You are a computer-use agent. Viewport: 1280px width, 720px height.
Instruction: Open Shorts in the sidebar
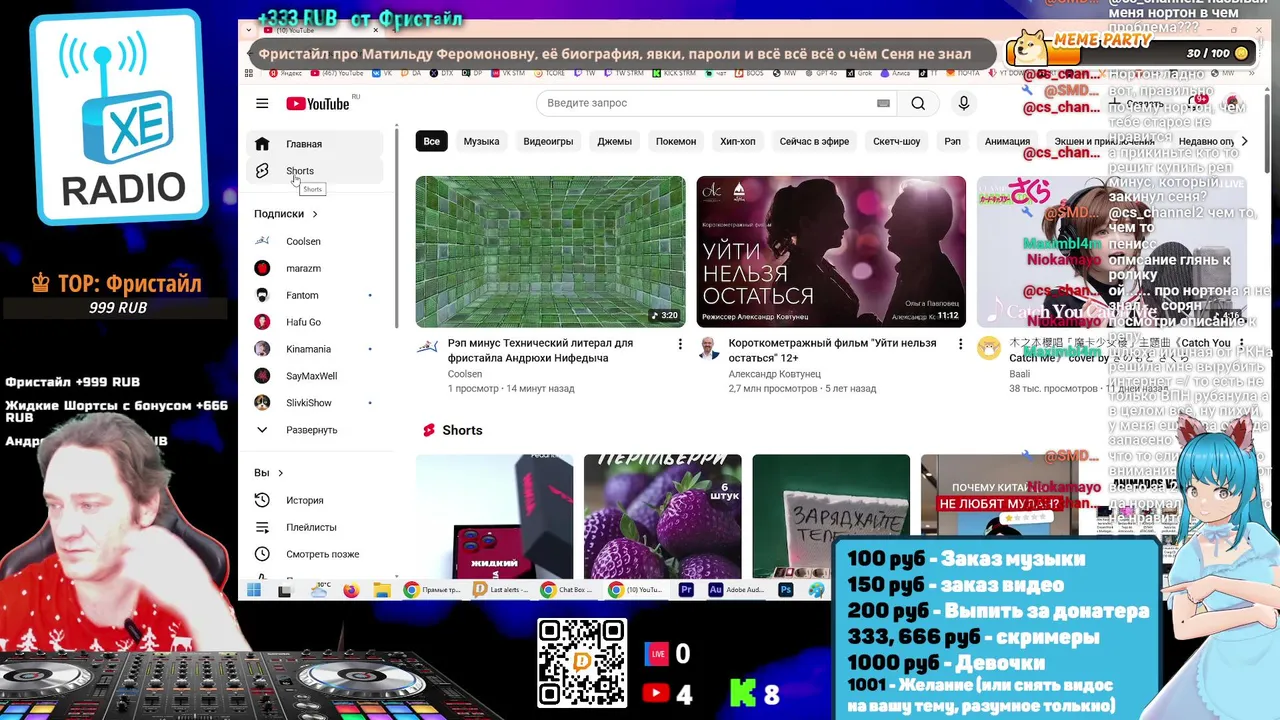[x=315, y=171]
